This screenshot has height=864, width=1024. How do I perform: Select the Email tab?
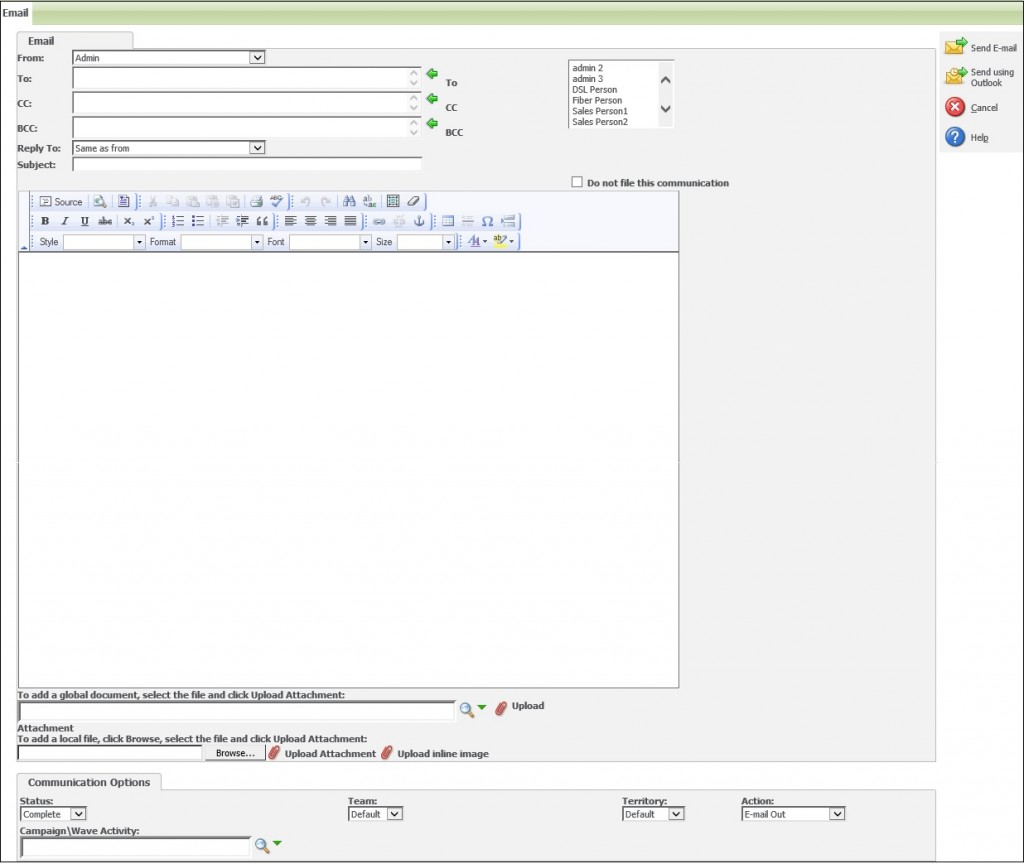[x=41, y=41]
